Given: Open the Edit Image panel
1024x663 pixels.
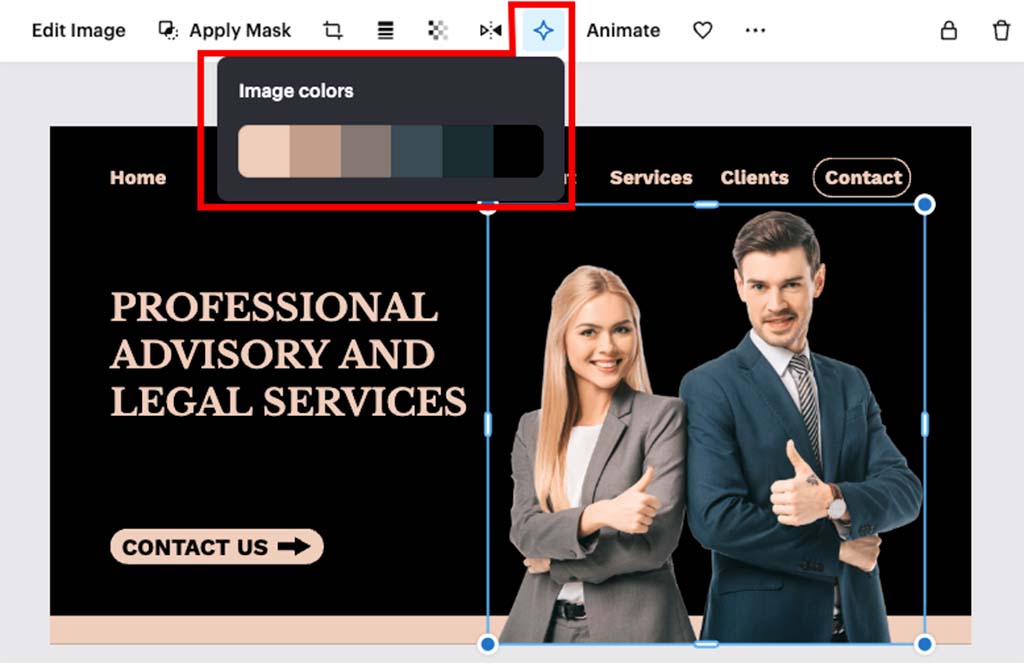Looking at the screenshot, I should click(78, 30).
